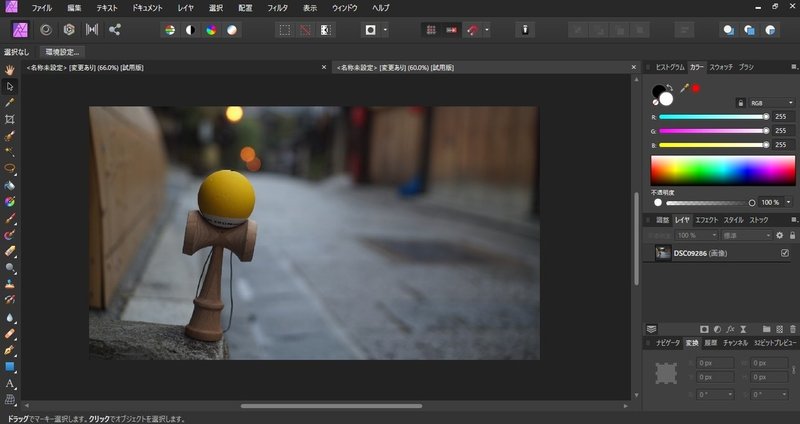Click the rainbow color spectrum bar
This screenshot has width=800, height=424.
(x=722, y=170)
